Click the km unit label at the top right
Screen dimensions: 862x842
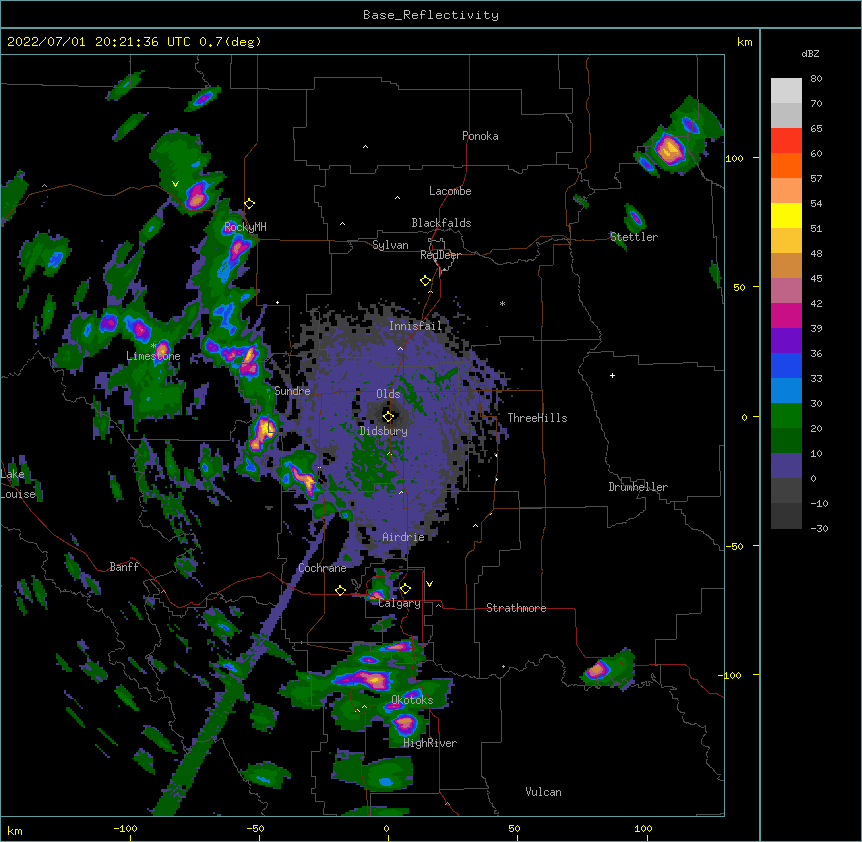click(x=745, y=42)
